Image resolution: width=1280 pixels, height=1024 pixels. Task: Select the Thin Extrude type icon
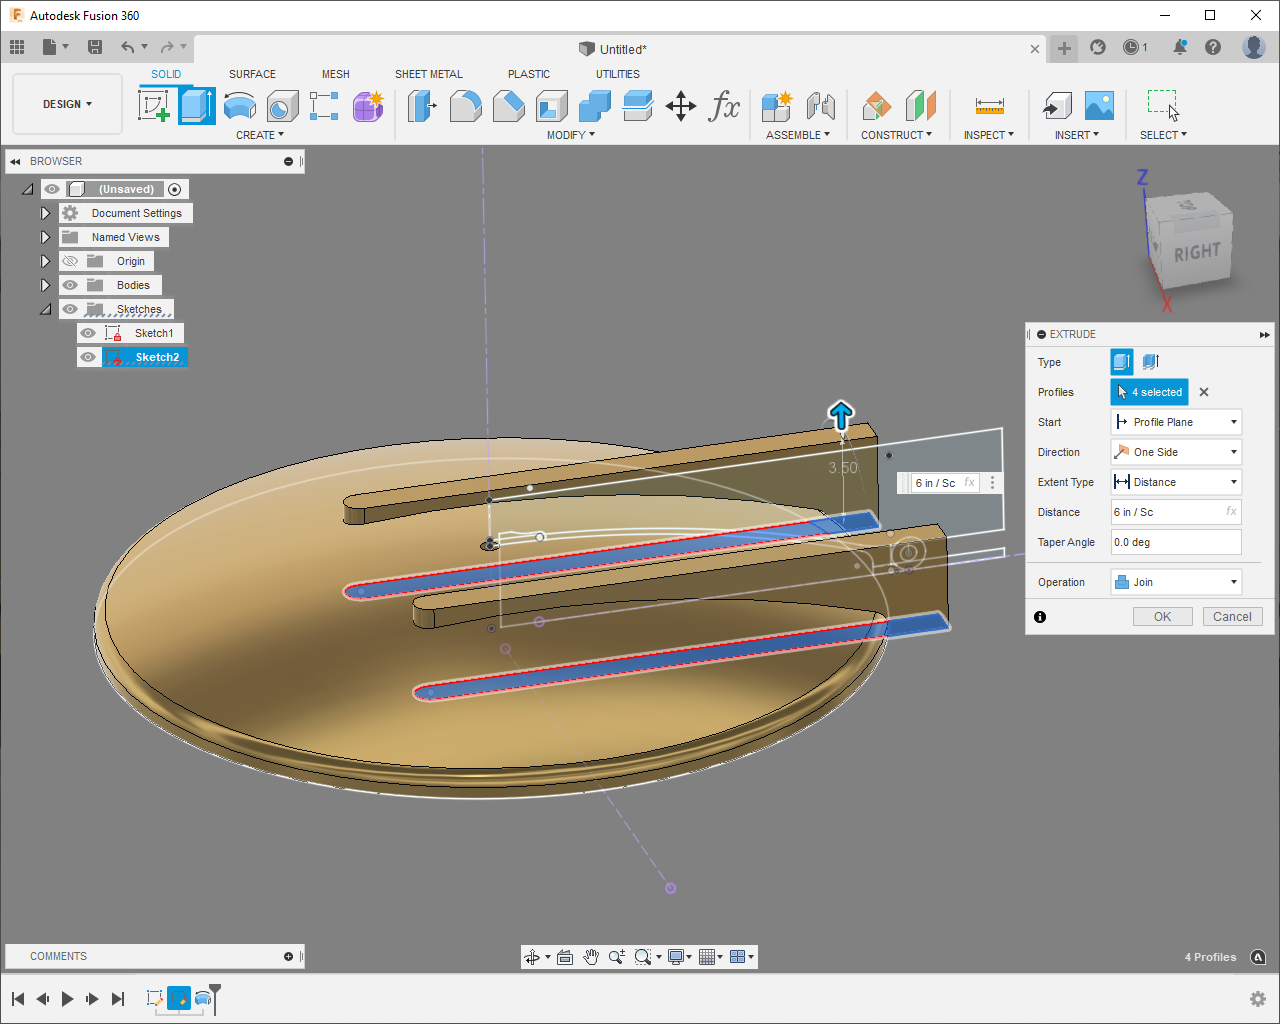click(1150, 362)
